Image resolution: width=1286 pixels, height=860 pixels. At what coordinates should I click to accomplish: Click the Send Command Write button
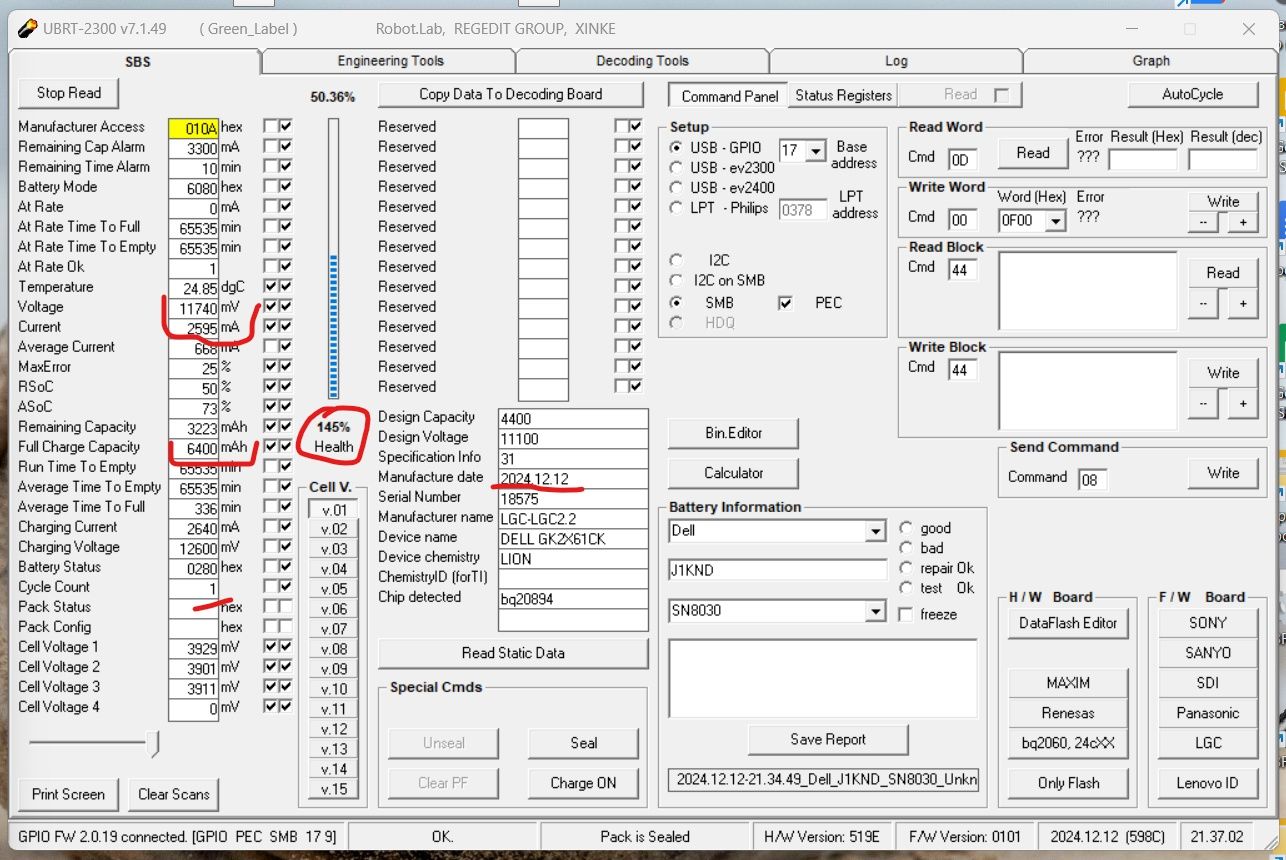tap(1223, 473)
